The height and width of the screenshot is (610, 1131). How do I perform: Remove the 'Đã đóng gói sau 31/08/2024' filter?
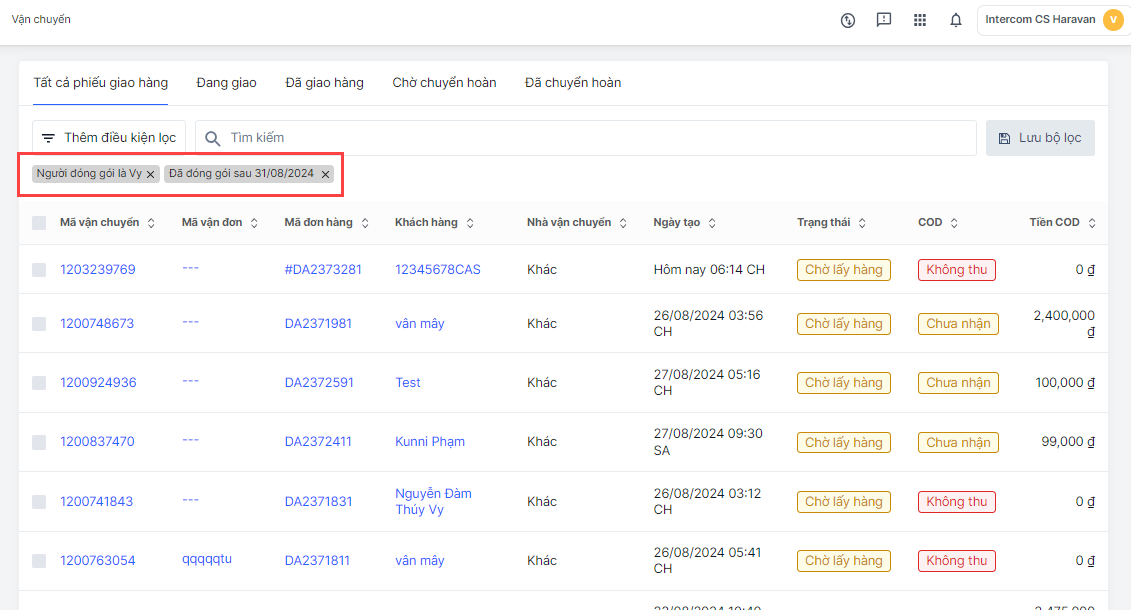pos(325,174)
